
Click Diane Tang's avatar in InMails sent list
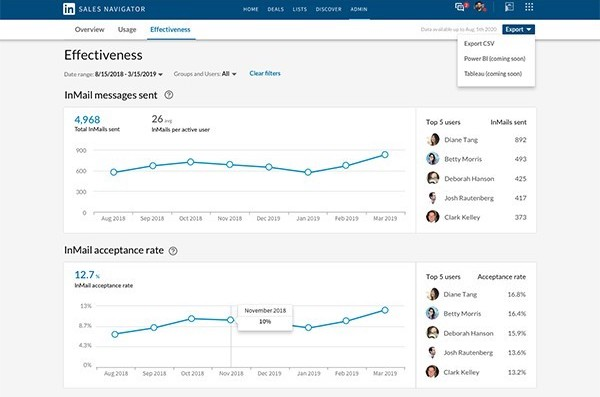pyautogui.click(x=433, y=140)
